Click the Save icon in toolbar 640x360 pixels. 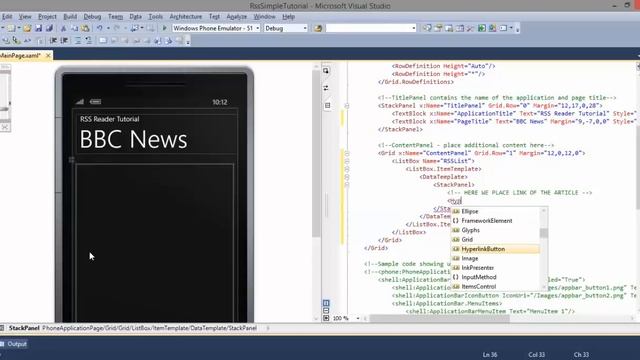click(38, 28)
